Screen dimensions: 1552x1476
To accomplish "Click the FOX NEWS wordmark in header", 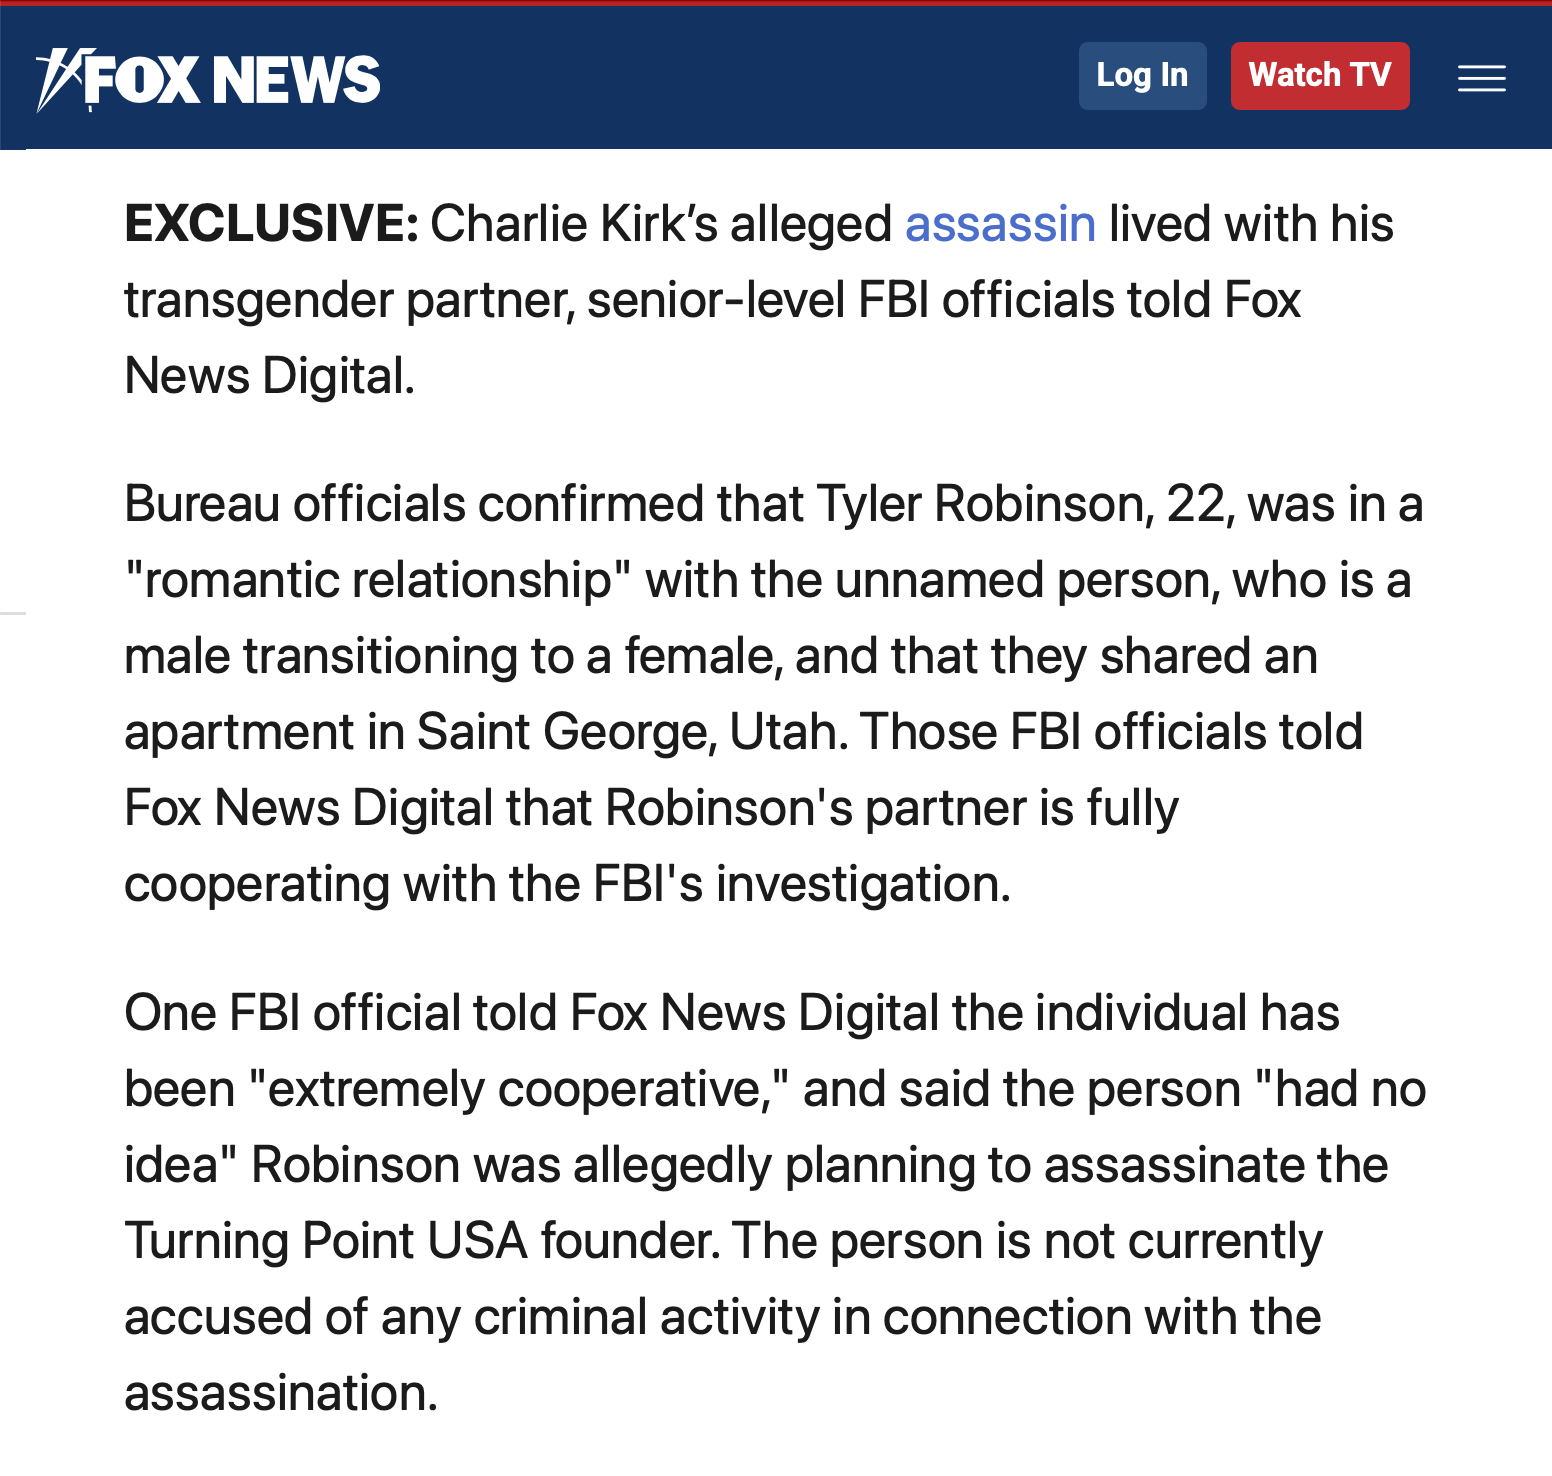I will coord(232,80).
